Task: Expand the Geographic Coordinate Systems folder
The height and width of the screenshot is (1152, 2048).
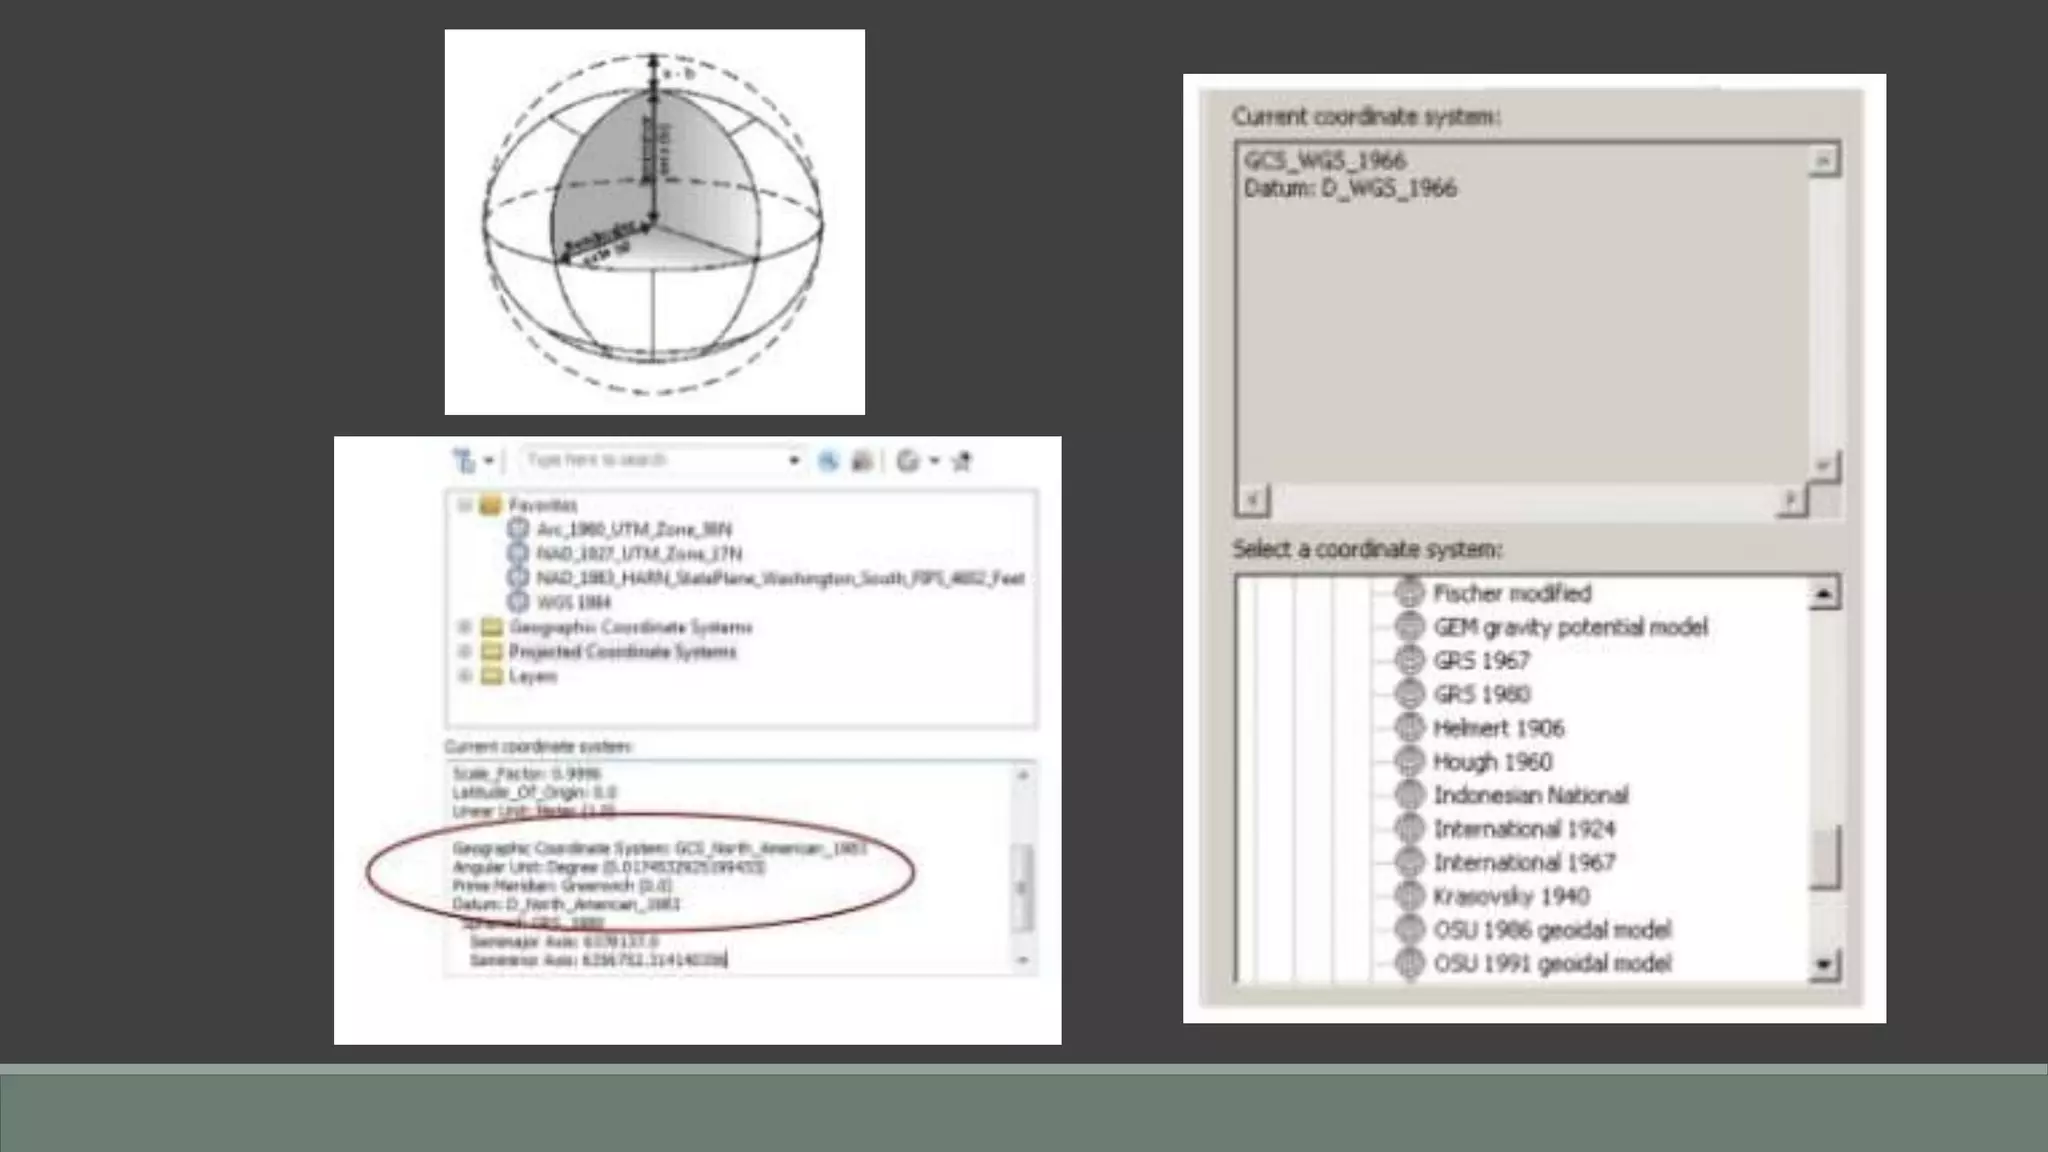Action: point(465,627)
